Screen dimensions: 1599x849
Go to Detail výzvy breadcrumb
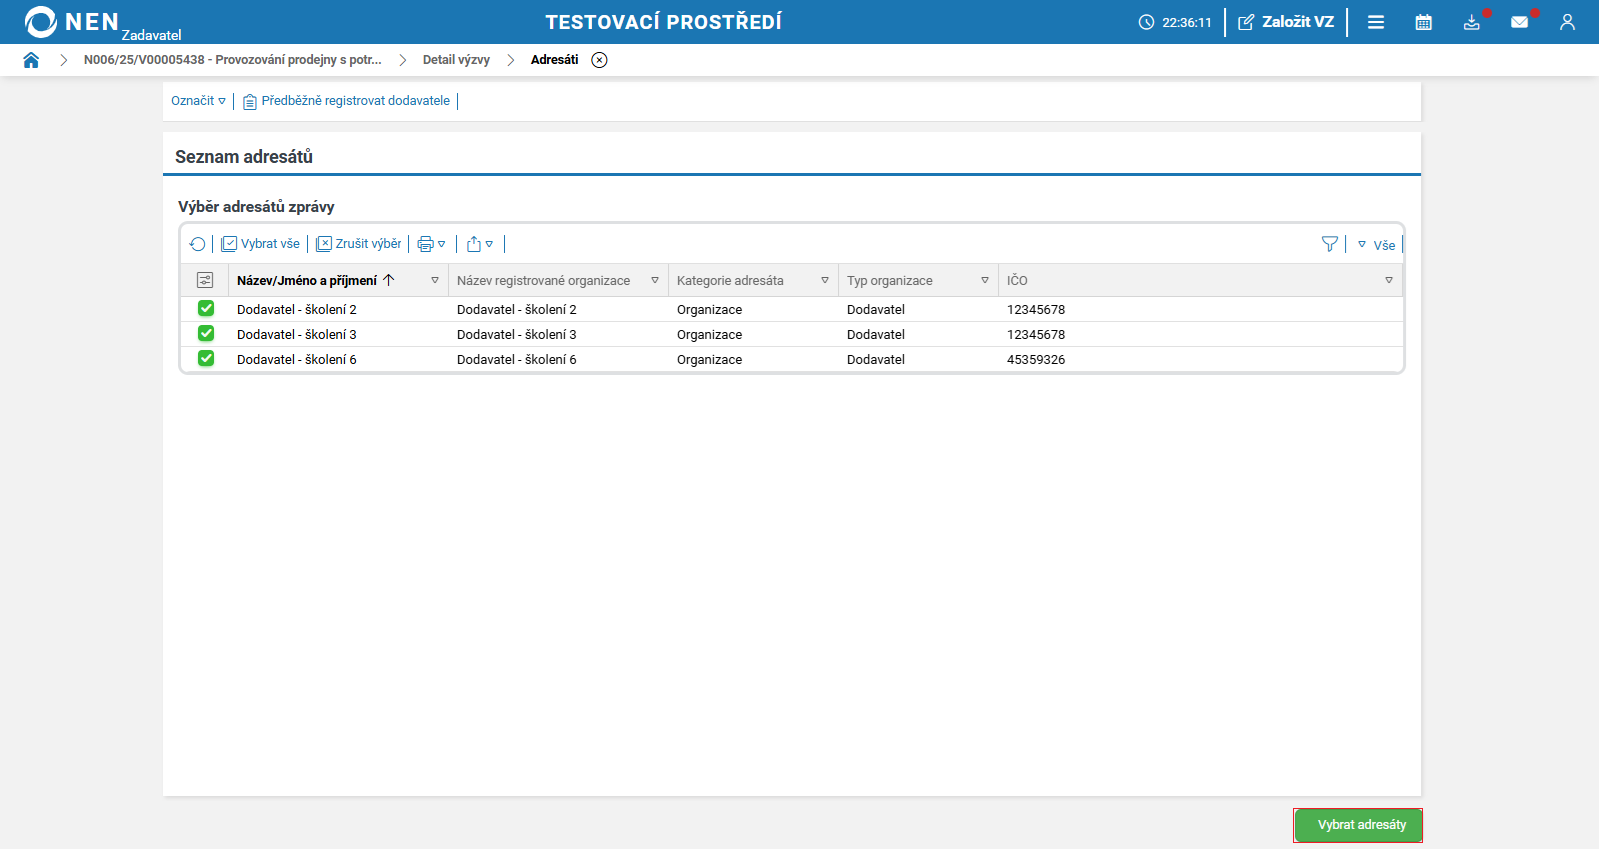coord(456,60)
